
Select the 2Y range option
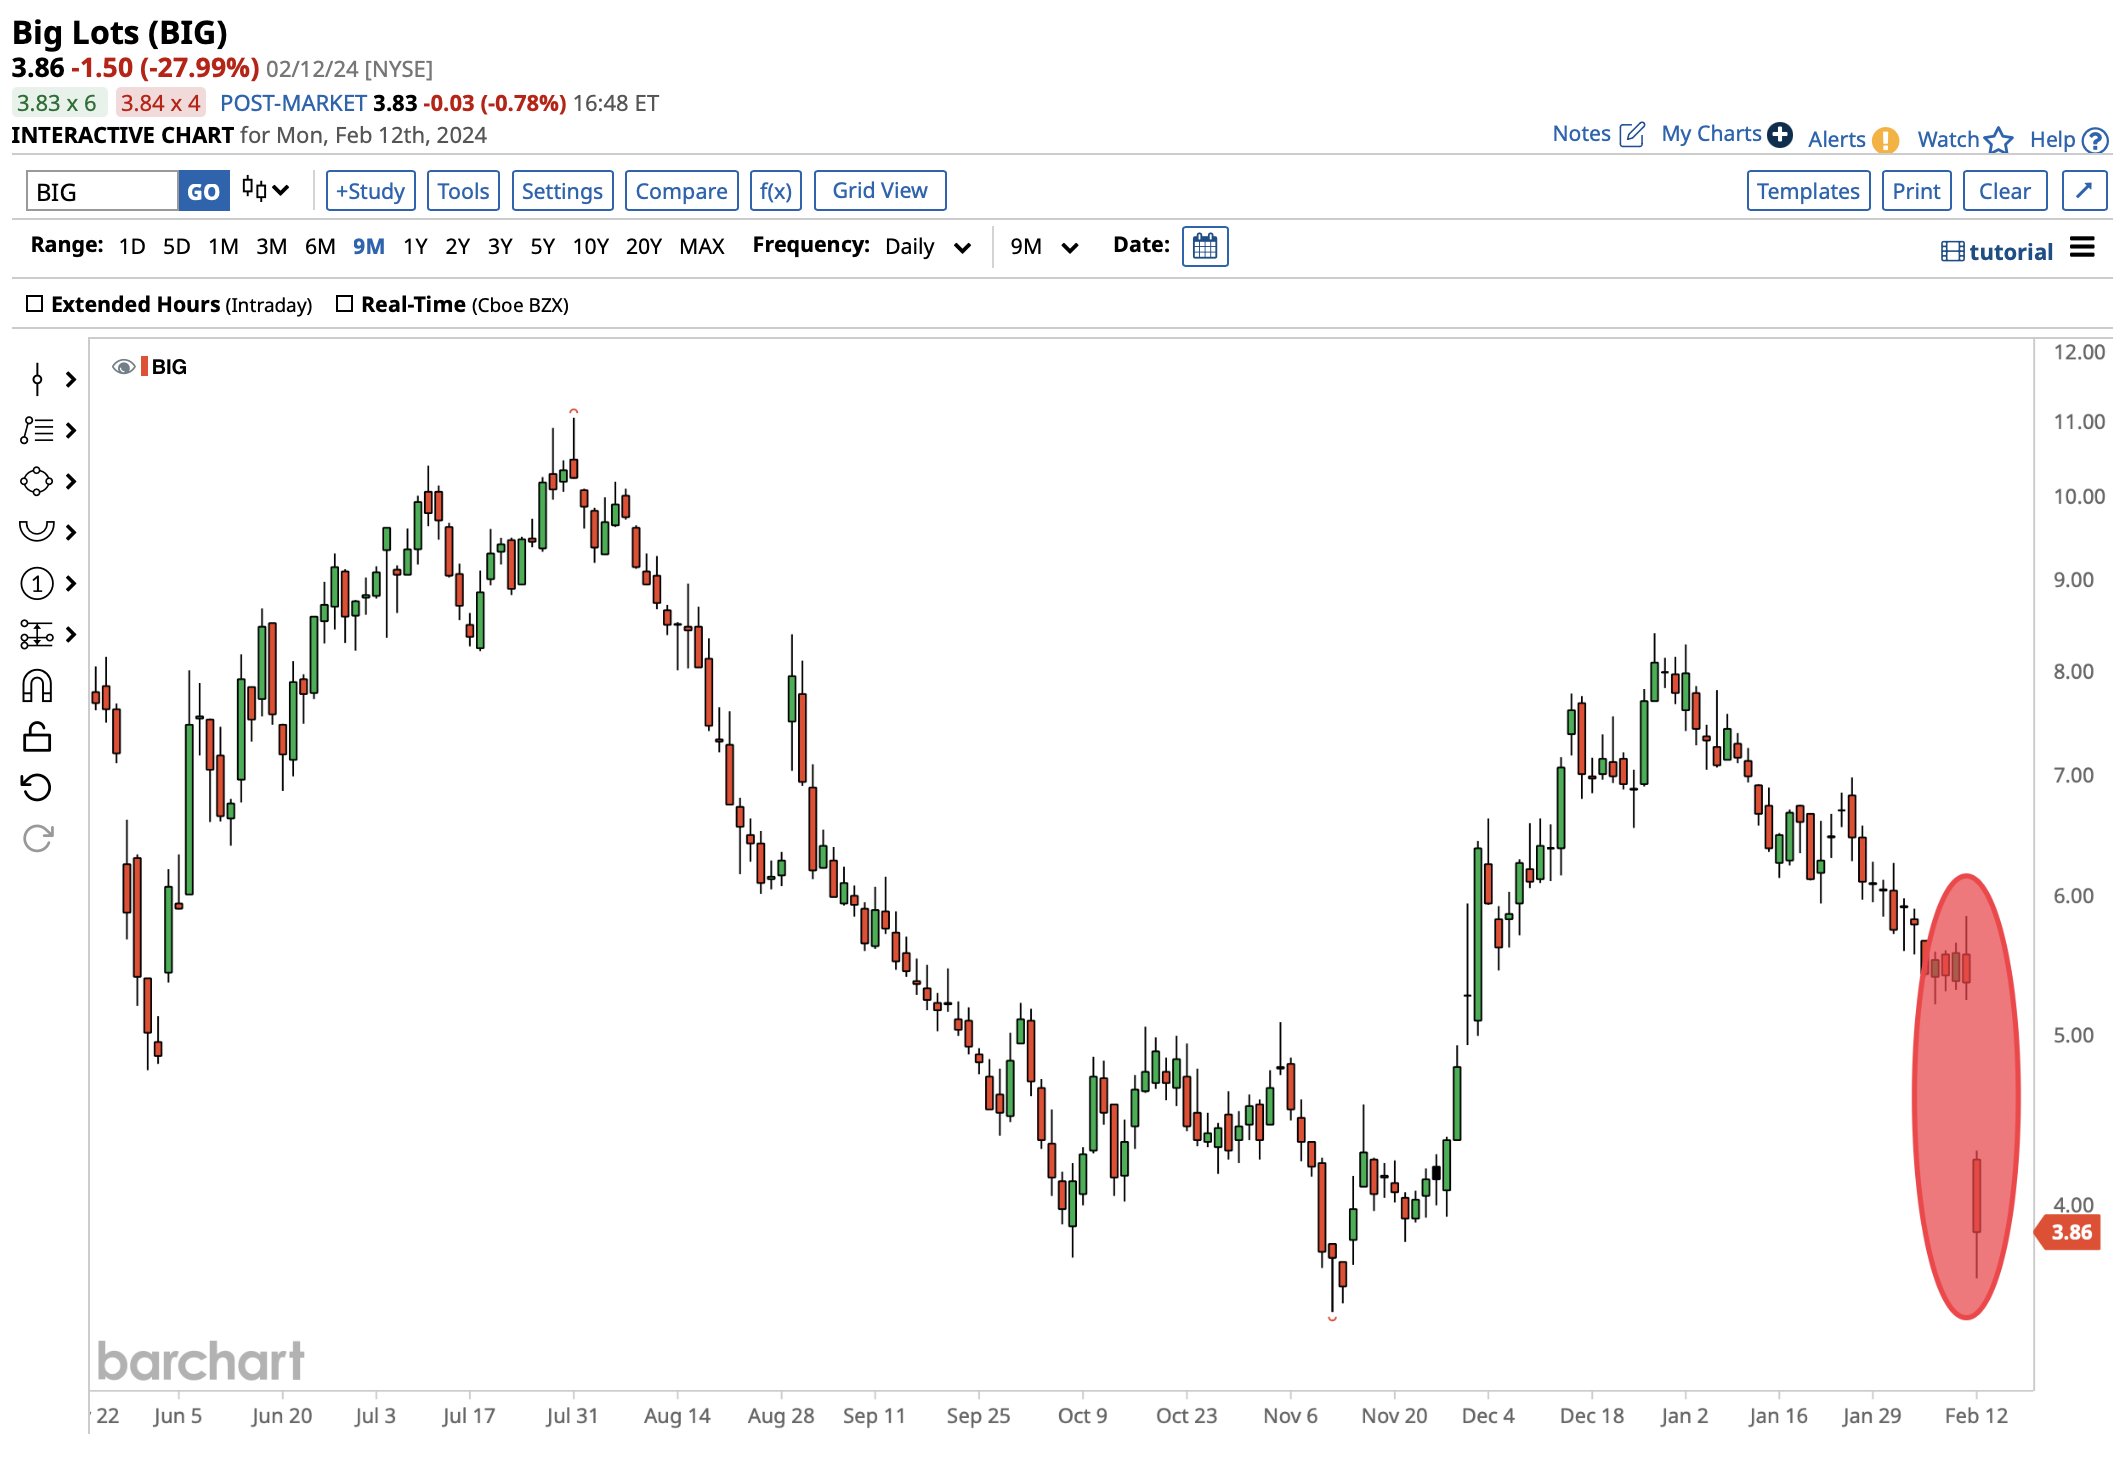pyautogui.click(x=457, y=246)
